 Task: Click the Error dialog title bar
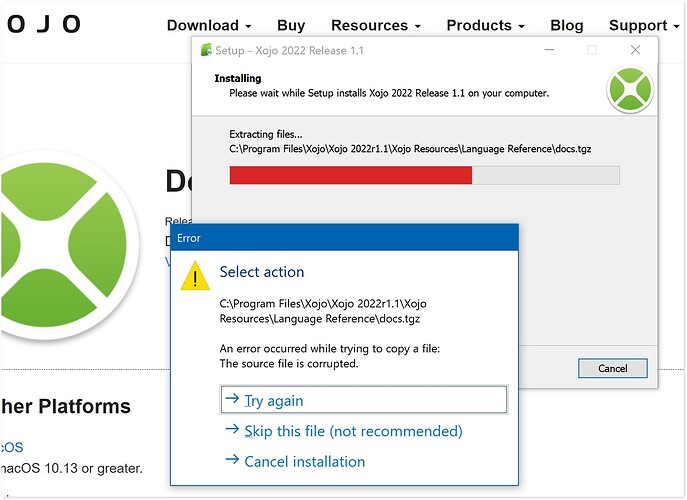[344, 238]
